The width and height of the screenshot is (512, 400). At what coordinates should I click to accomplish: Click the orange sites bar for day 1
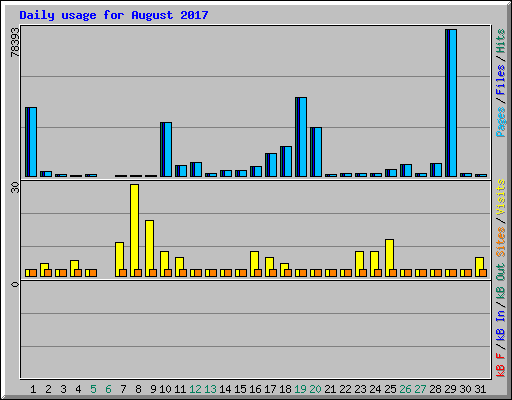coord(33,273)
